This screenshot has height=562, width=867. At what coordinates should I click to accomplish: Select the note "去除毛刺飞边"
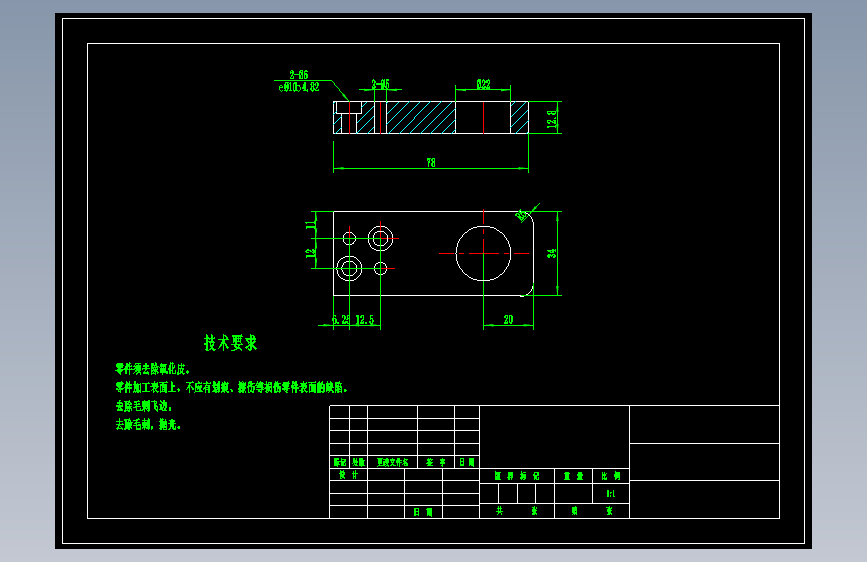[x=144, y=406]
